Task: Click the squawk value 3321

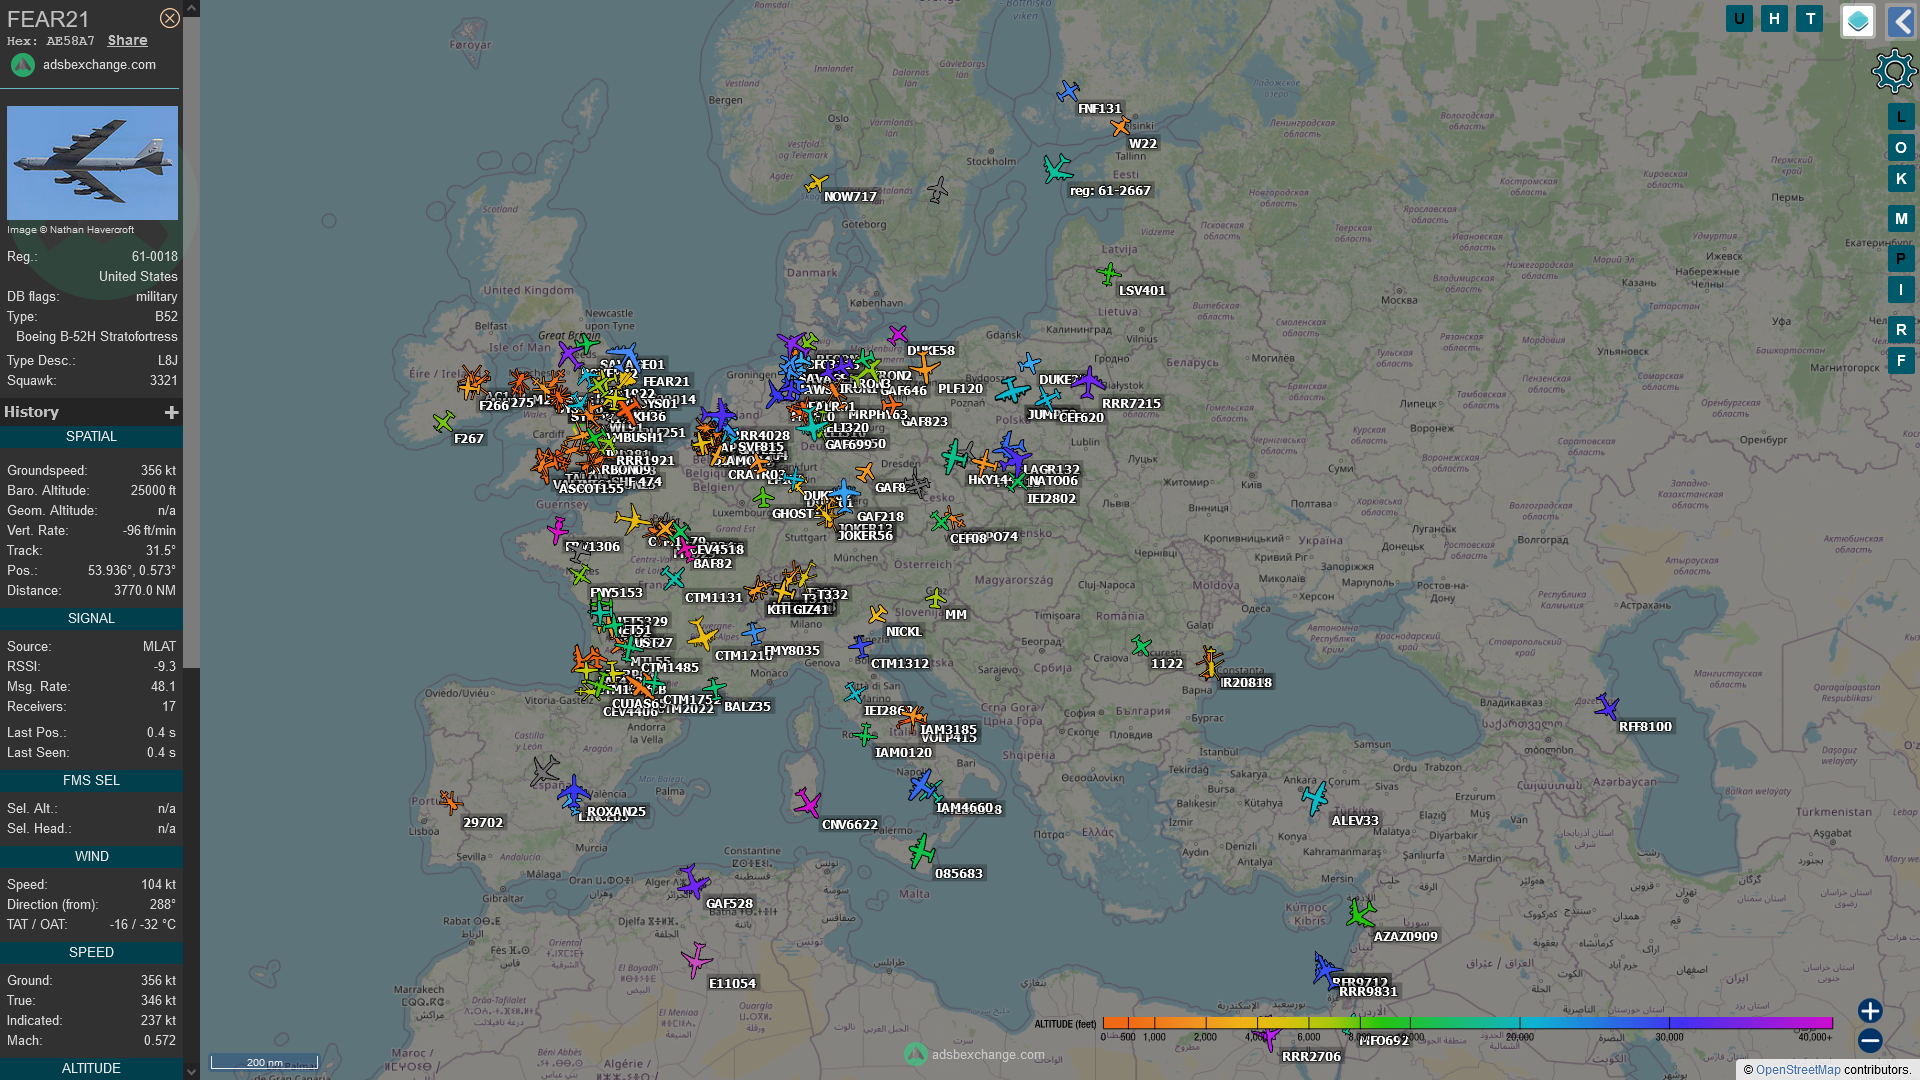Action: [x=163, y=380]
